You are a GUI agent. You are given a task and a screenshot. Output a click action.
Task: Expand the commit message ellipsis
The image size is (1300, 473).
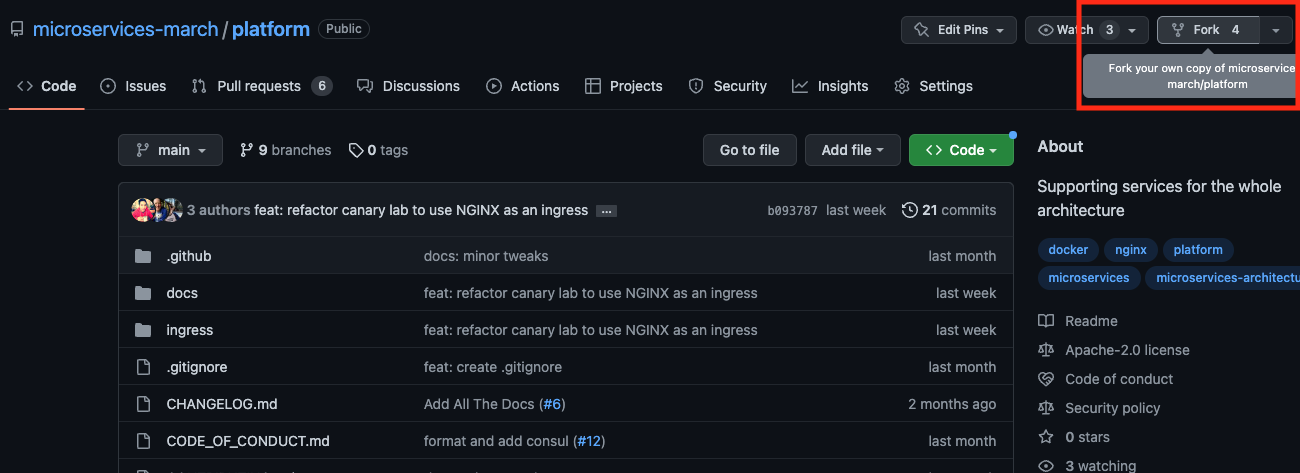point(606,211)
